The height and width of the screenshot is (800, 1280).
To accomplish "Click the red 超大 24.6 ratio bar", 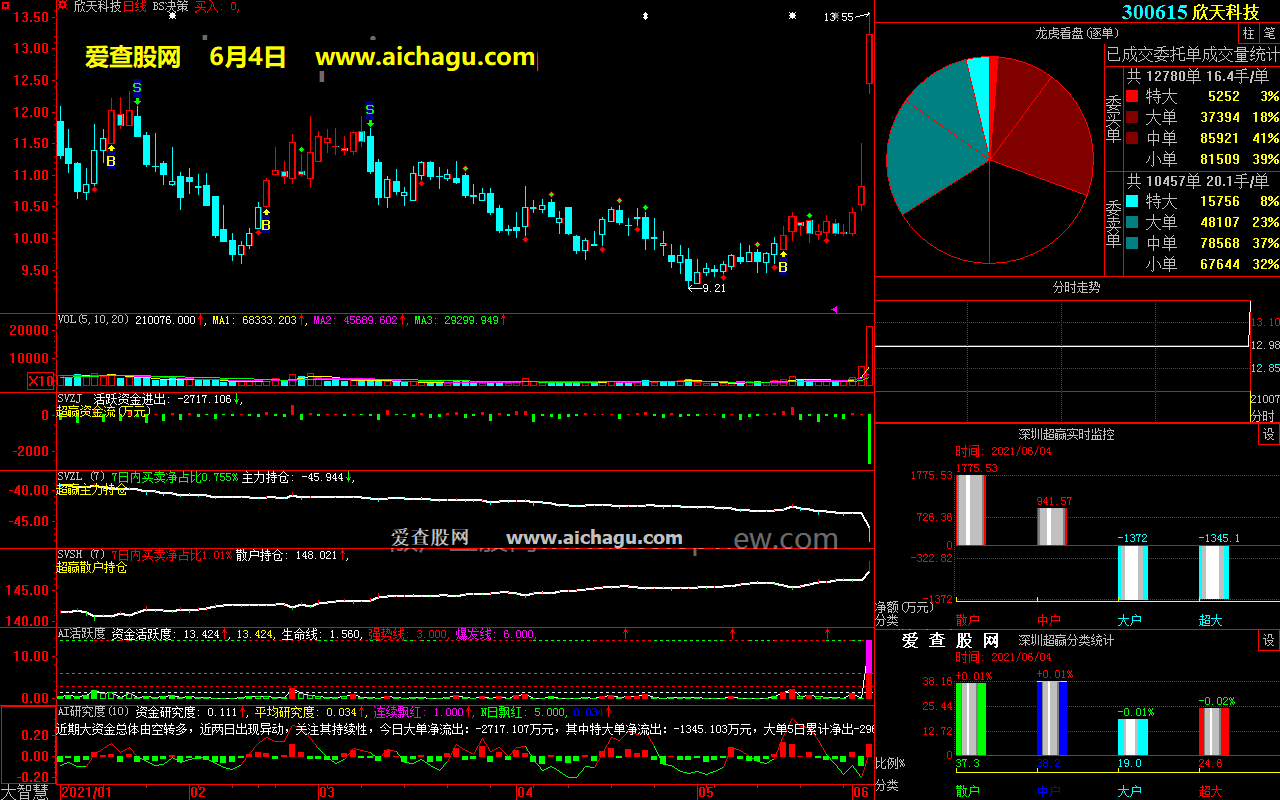I will (1213, 731).
